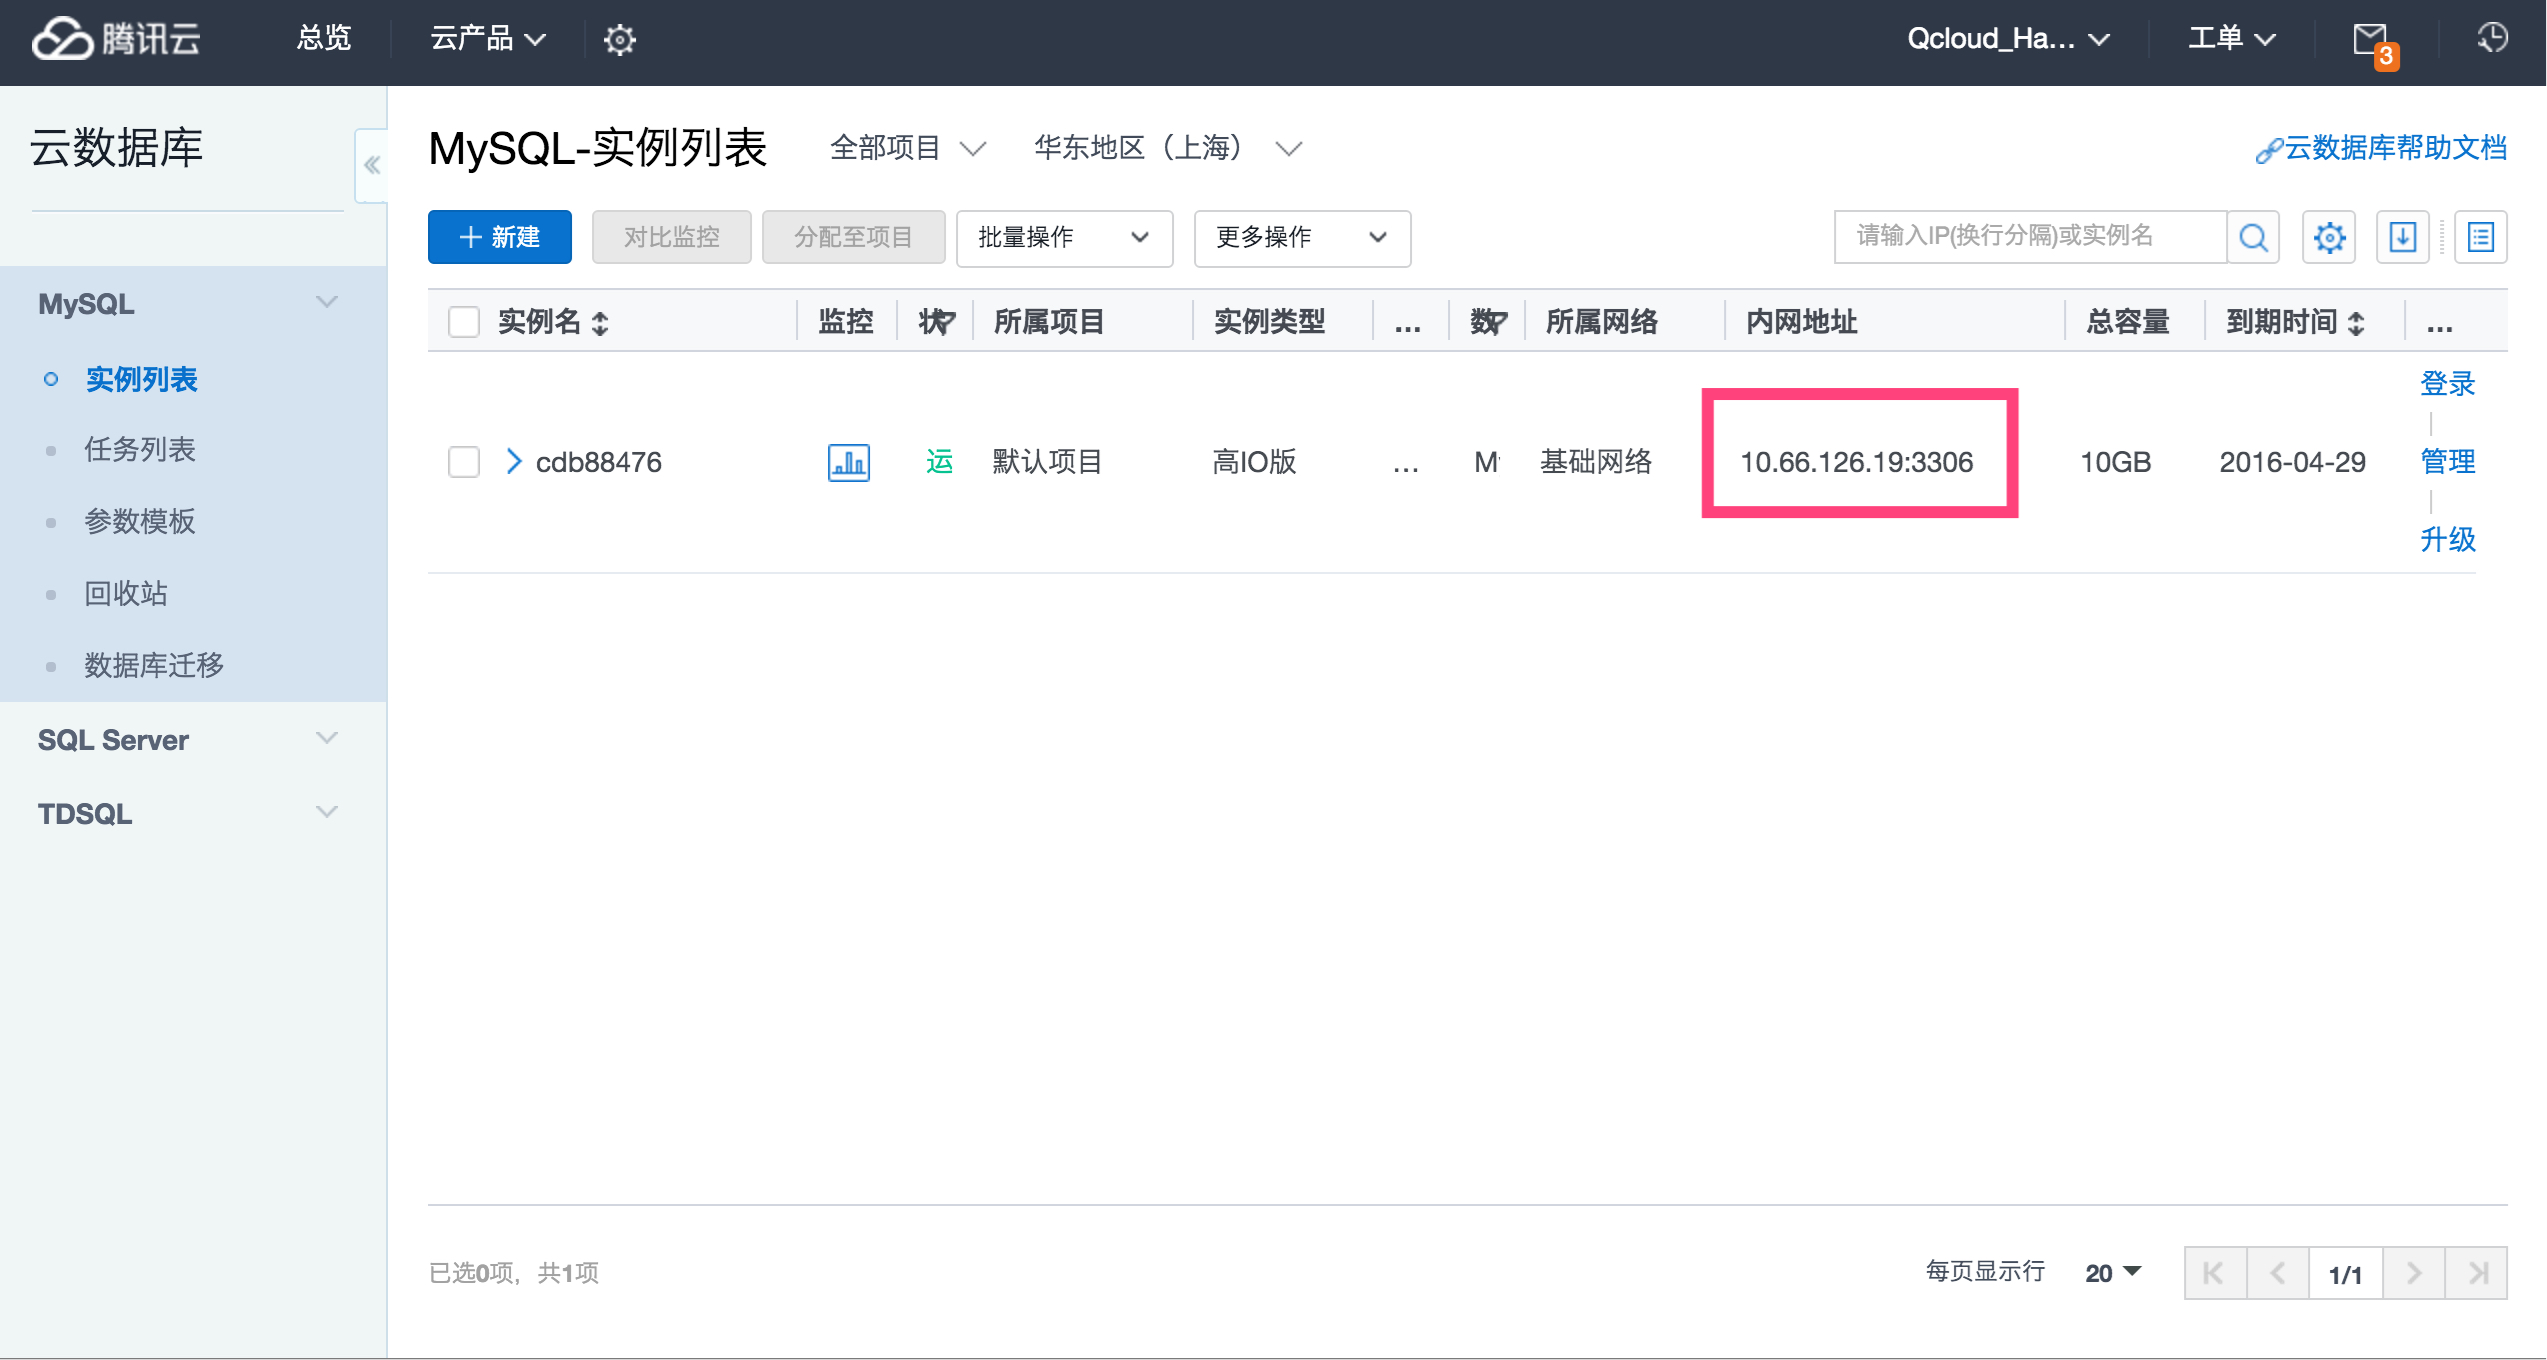Open the 全部项目 project filter
Image resolution: width=2547 pixels, height=1360 pixels.
click(x=908, y=148)
